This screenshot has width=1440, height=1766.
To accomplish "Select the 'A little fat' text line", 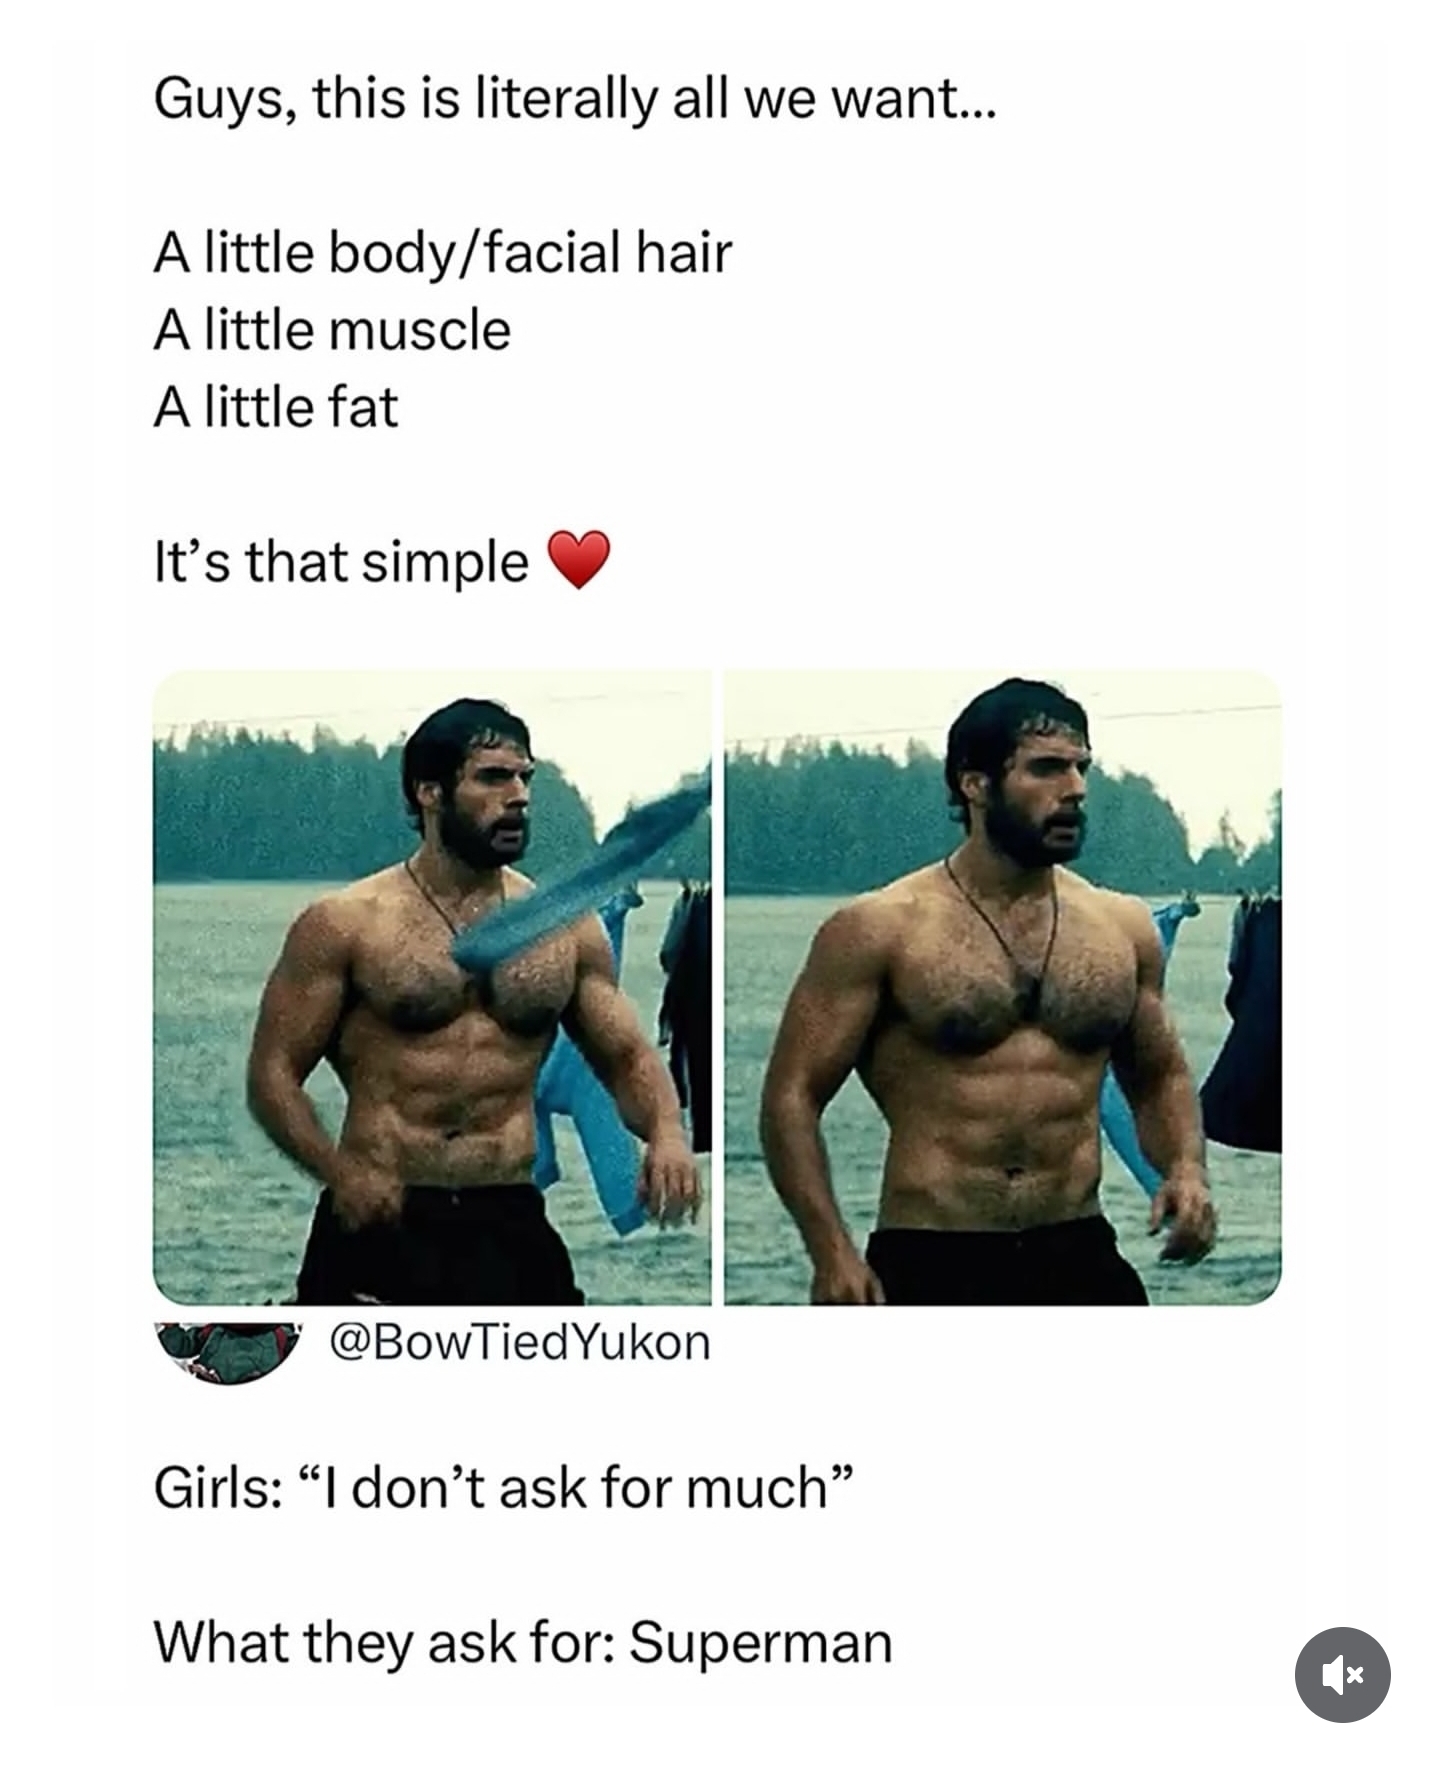I will pos(276,407).
